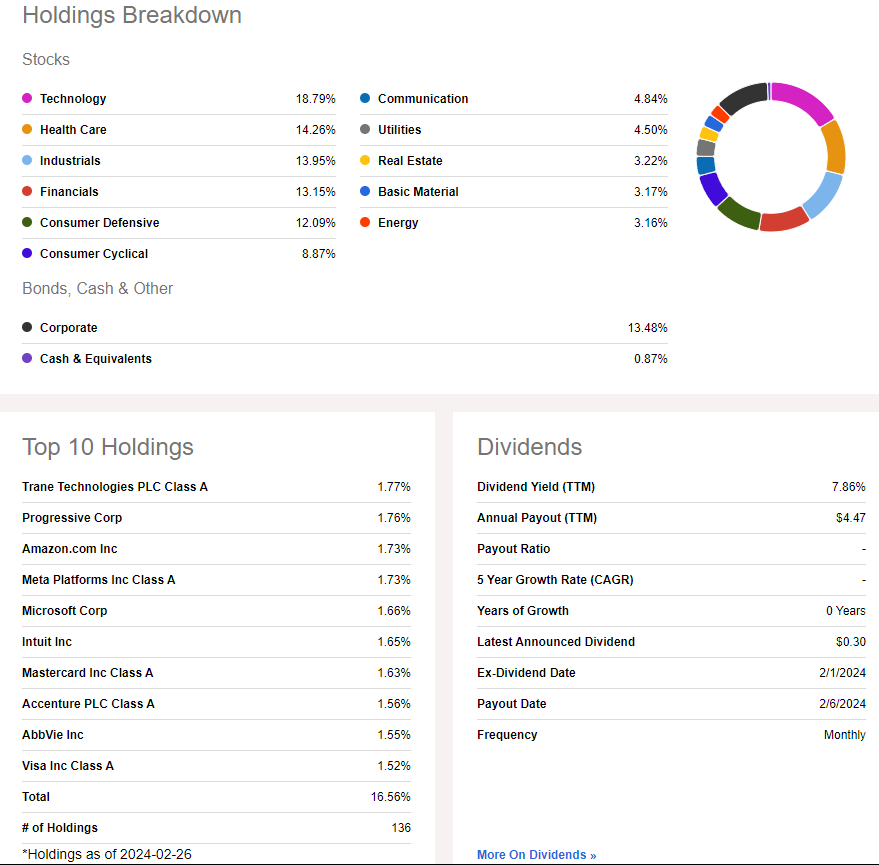This screenshot has width=879, height=865.
Task: Open the More On Dividends link
Action: 536,855
